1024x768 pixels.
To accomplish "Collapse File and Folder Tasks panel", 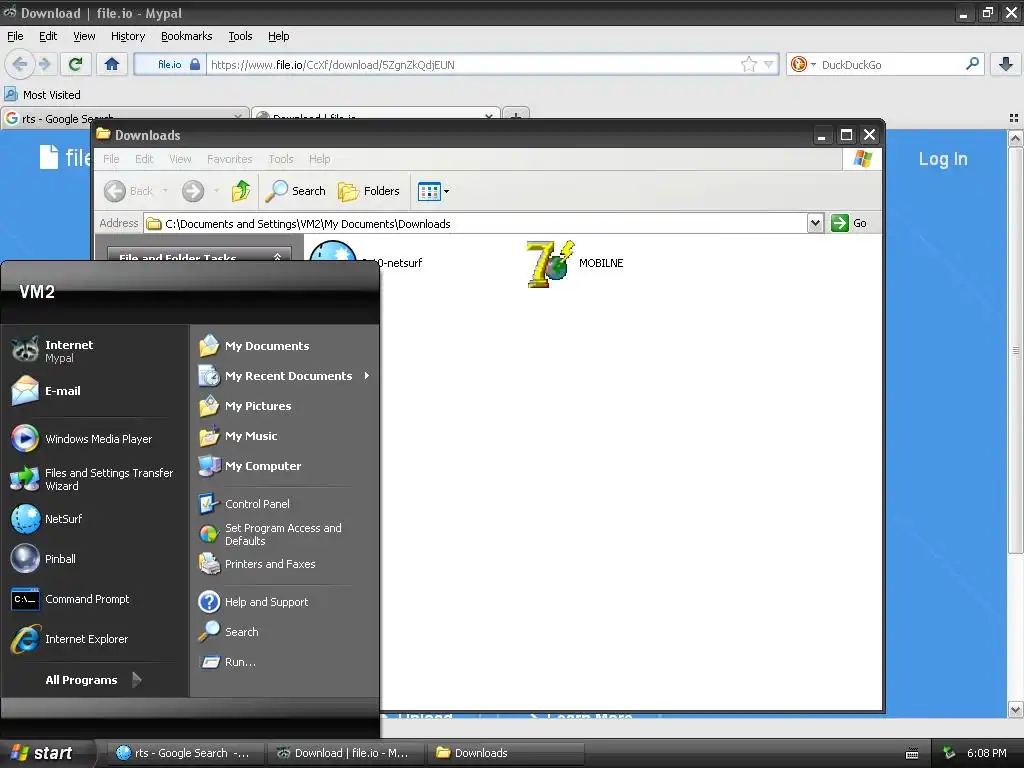I will click(277, 257).
